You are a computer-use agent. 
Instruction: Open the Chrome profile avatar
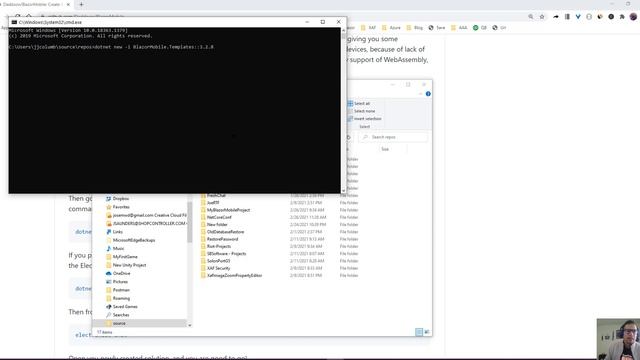tap(633, 17)
